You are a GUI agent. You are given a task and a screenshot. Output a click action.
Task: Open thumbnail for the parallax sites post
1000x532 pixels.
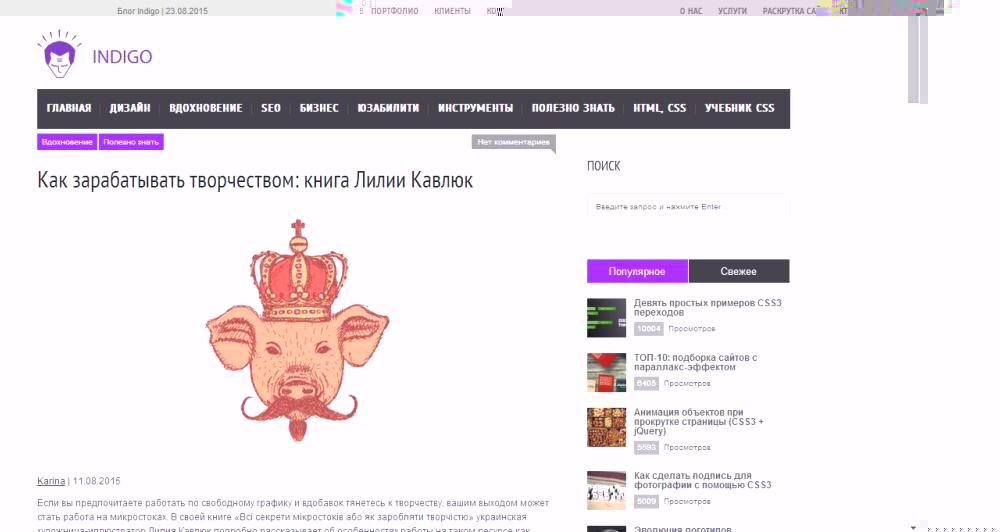[x=607, y=373]
